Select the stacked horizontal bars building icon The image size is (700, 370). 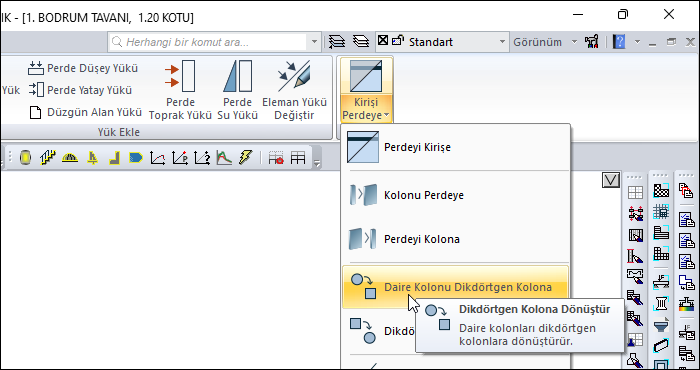(x=661, y=233)
